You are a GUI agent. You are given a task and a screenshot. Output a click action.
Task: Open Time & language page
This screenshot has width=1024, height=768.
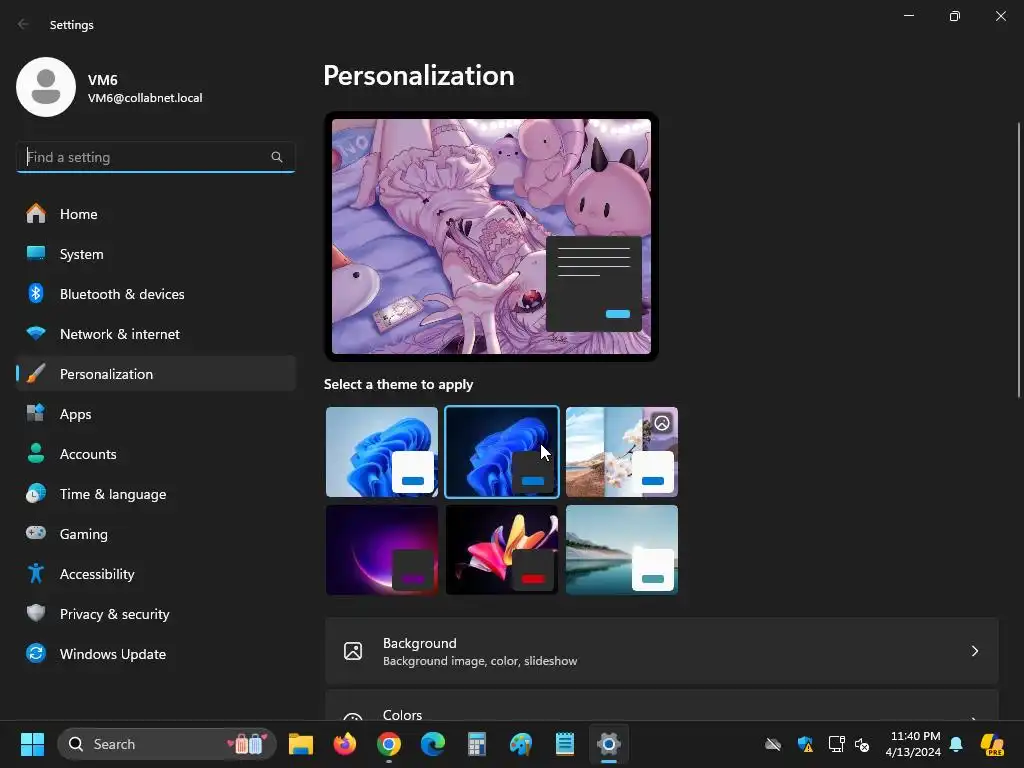point(155,494)
